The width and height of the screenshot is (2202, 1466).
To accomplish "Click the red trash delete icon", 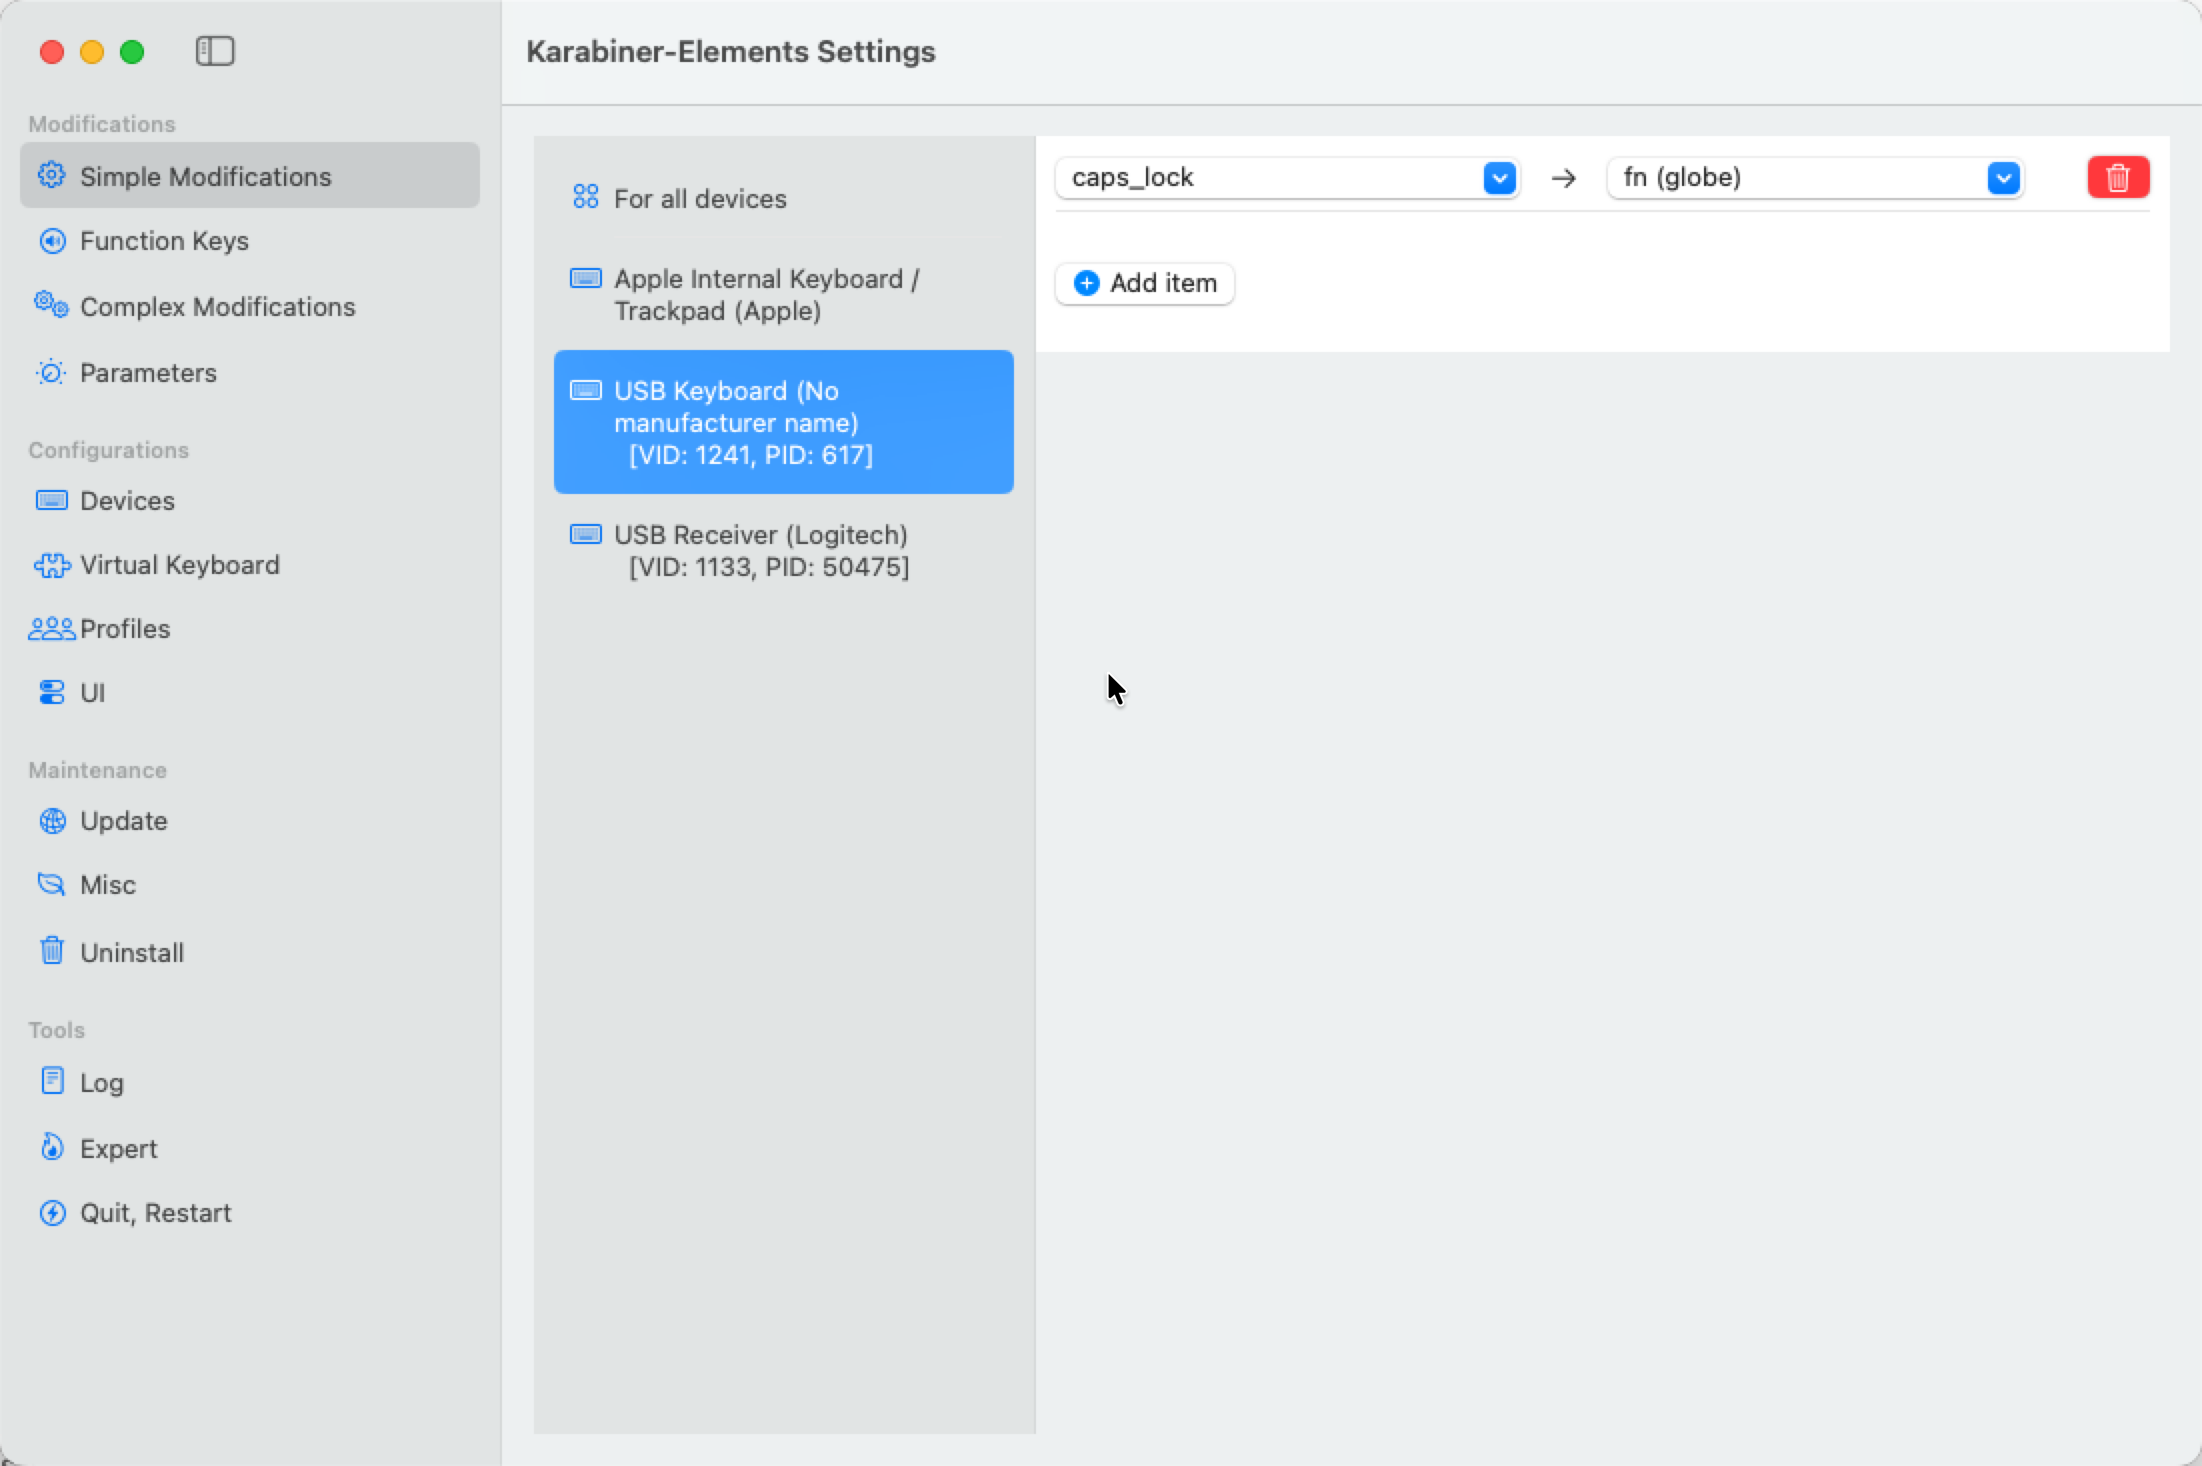I will point(2117,178).
